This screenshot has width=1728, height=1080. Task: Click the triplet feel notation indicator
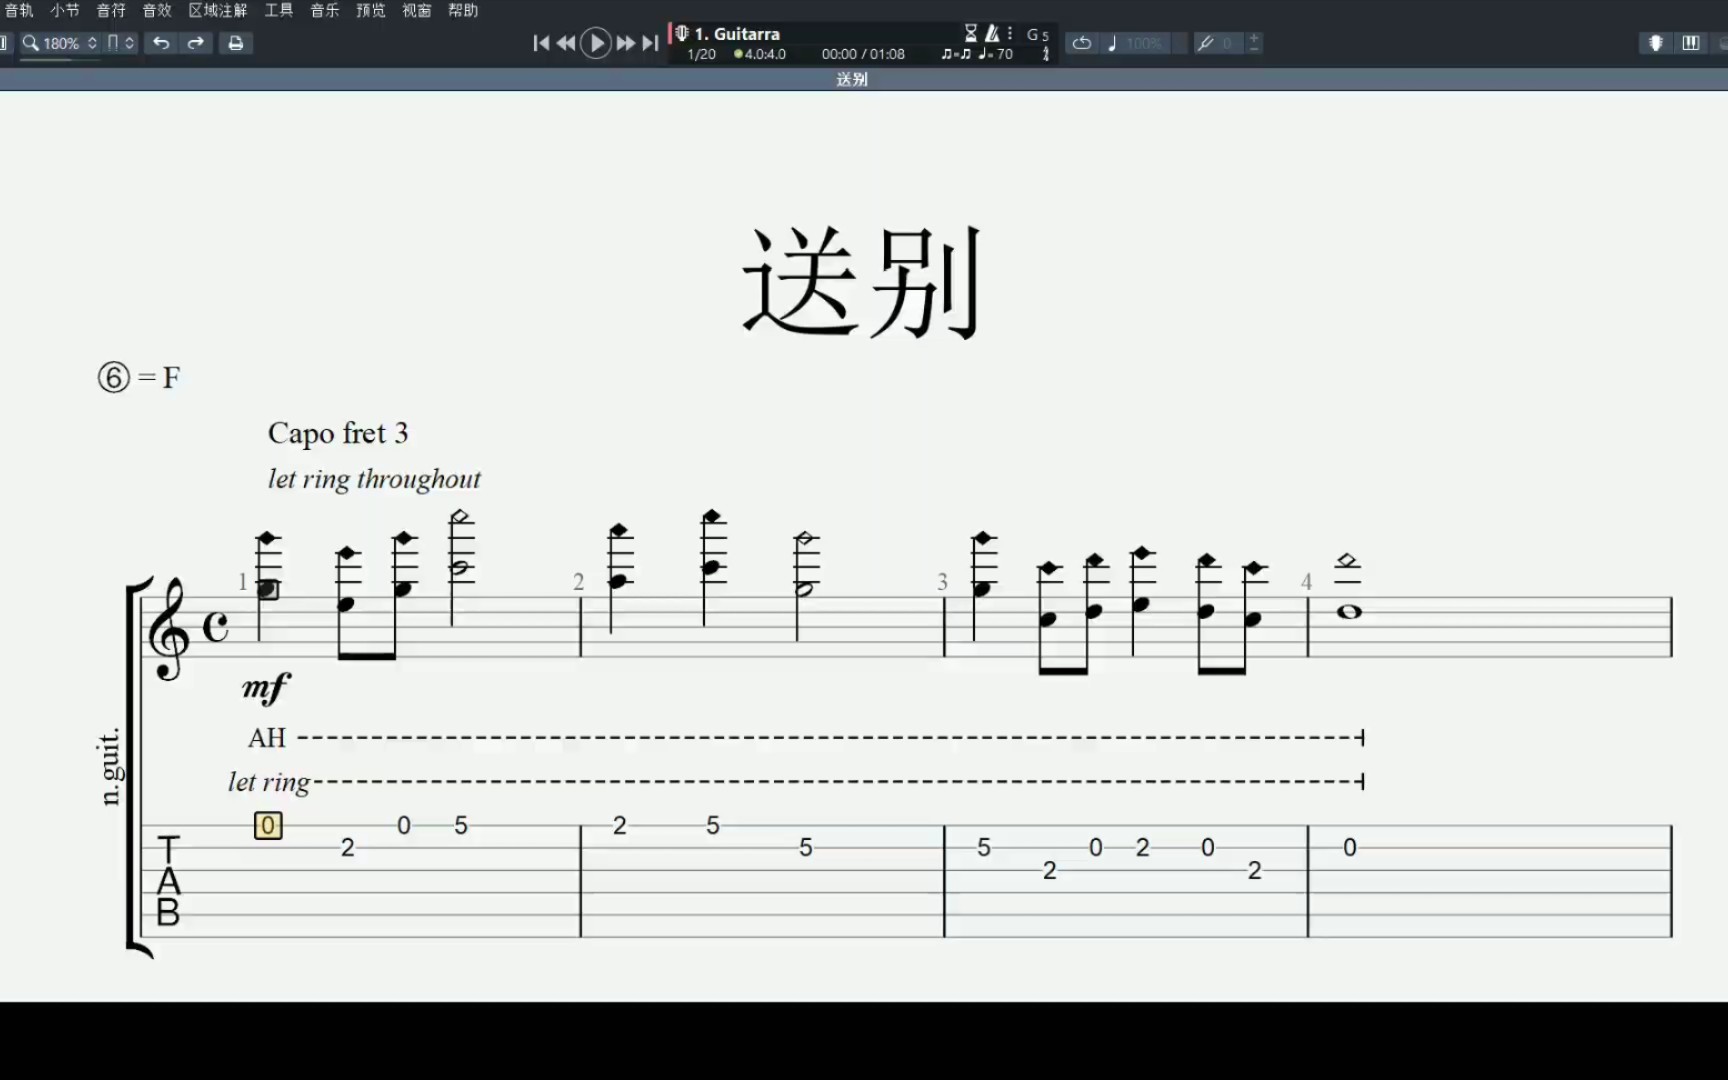click(956, 54)
